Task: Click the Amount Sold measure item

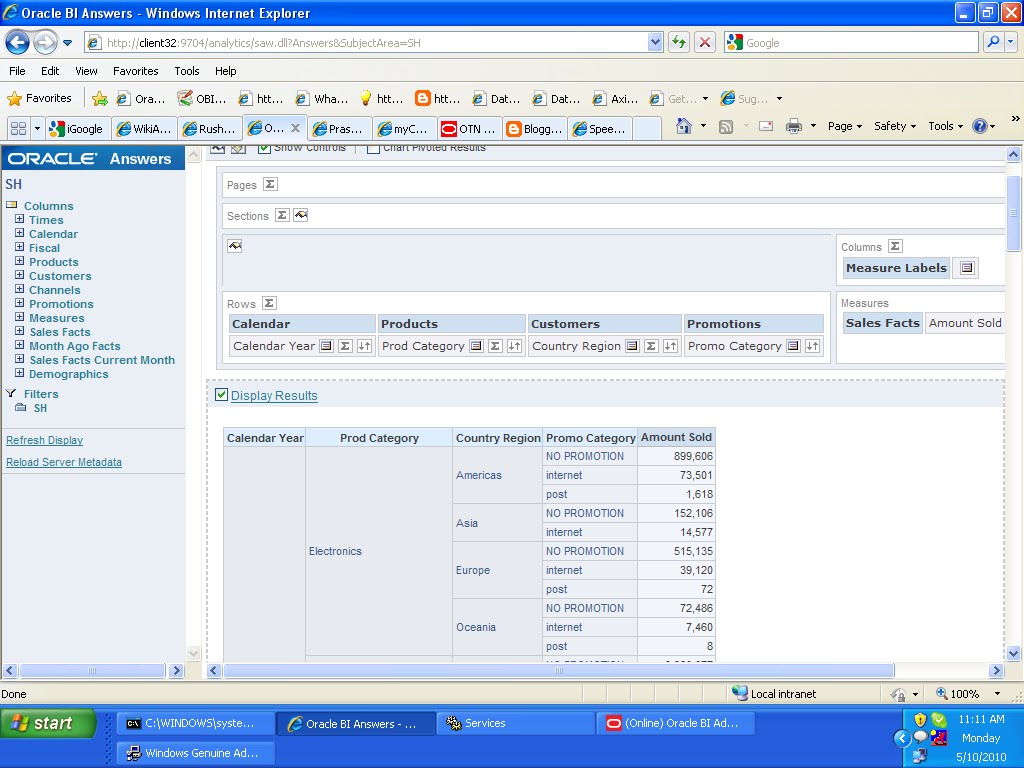Action: click(965, 323)
